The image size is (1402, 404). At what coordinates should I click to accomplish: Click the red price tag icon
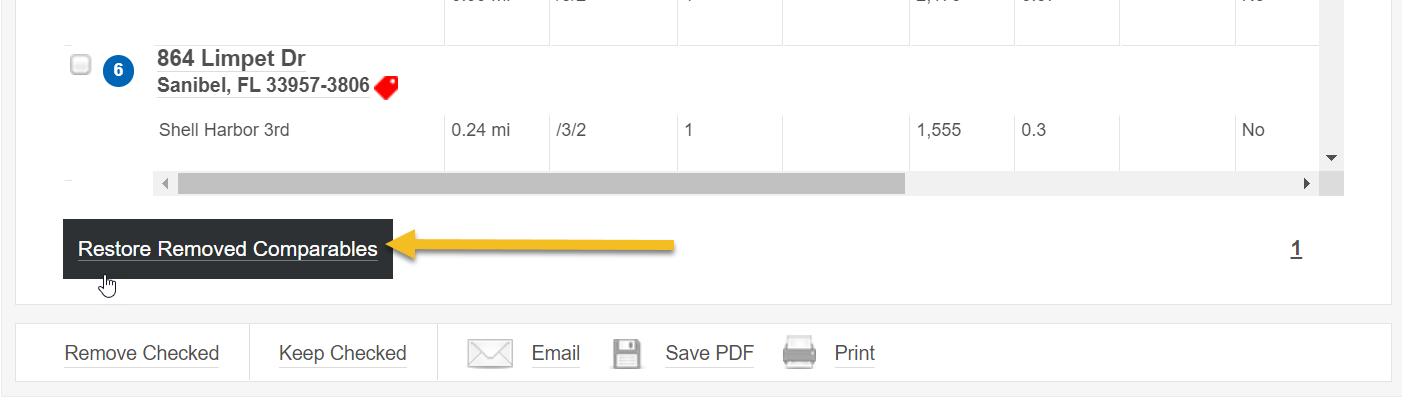[386, 87]
